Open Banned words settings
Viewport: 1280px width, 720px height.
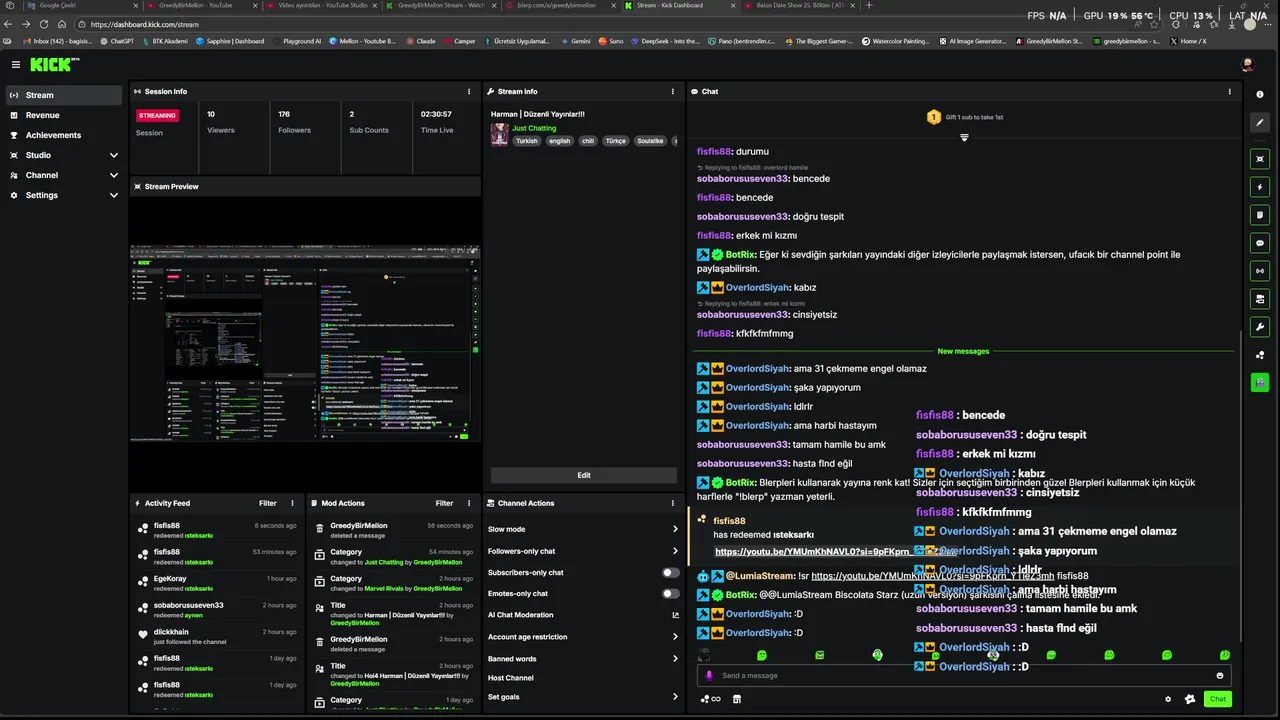pyautogui.click(x=583, y=658)
